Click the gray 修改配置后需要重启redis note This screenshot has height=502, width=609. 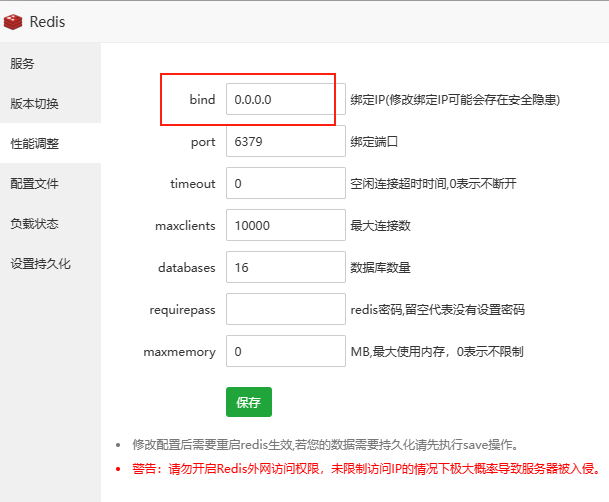[325, 444]
